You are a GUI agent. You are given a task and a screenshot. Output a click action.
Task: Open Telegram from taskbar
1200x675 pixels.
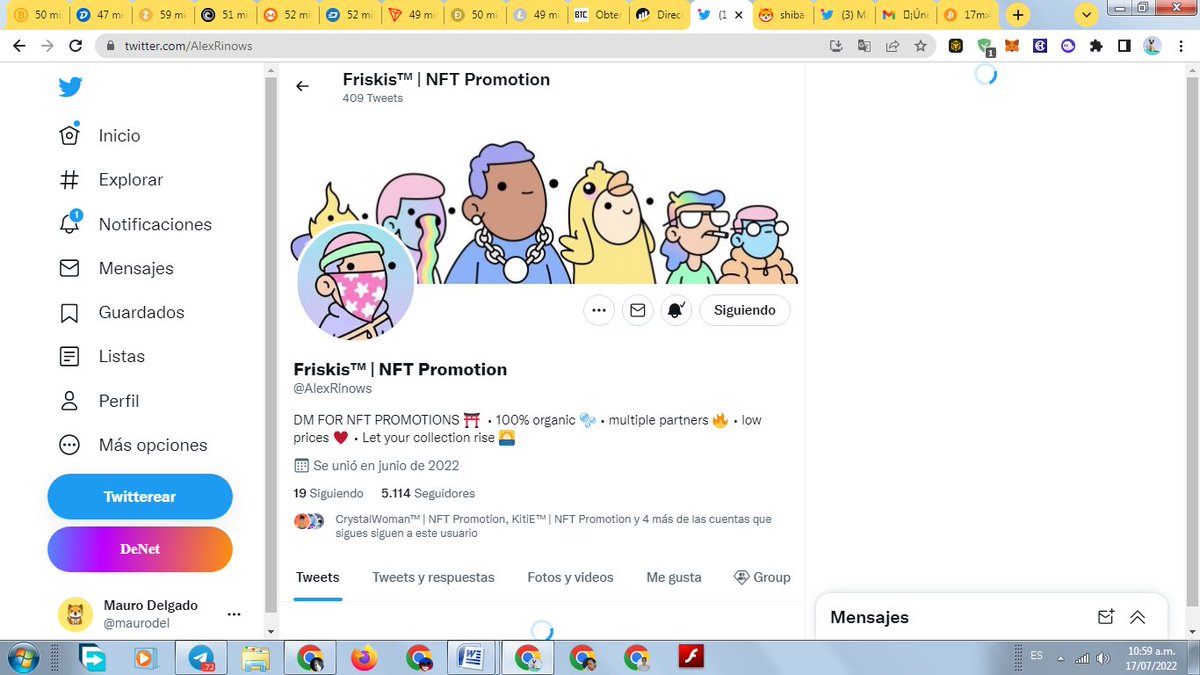coord(203,658)
